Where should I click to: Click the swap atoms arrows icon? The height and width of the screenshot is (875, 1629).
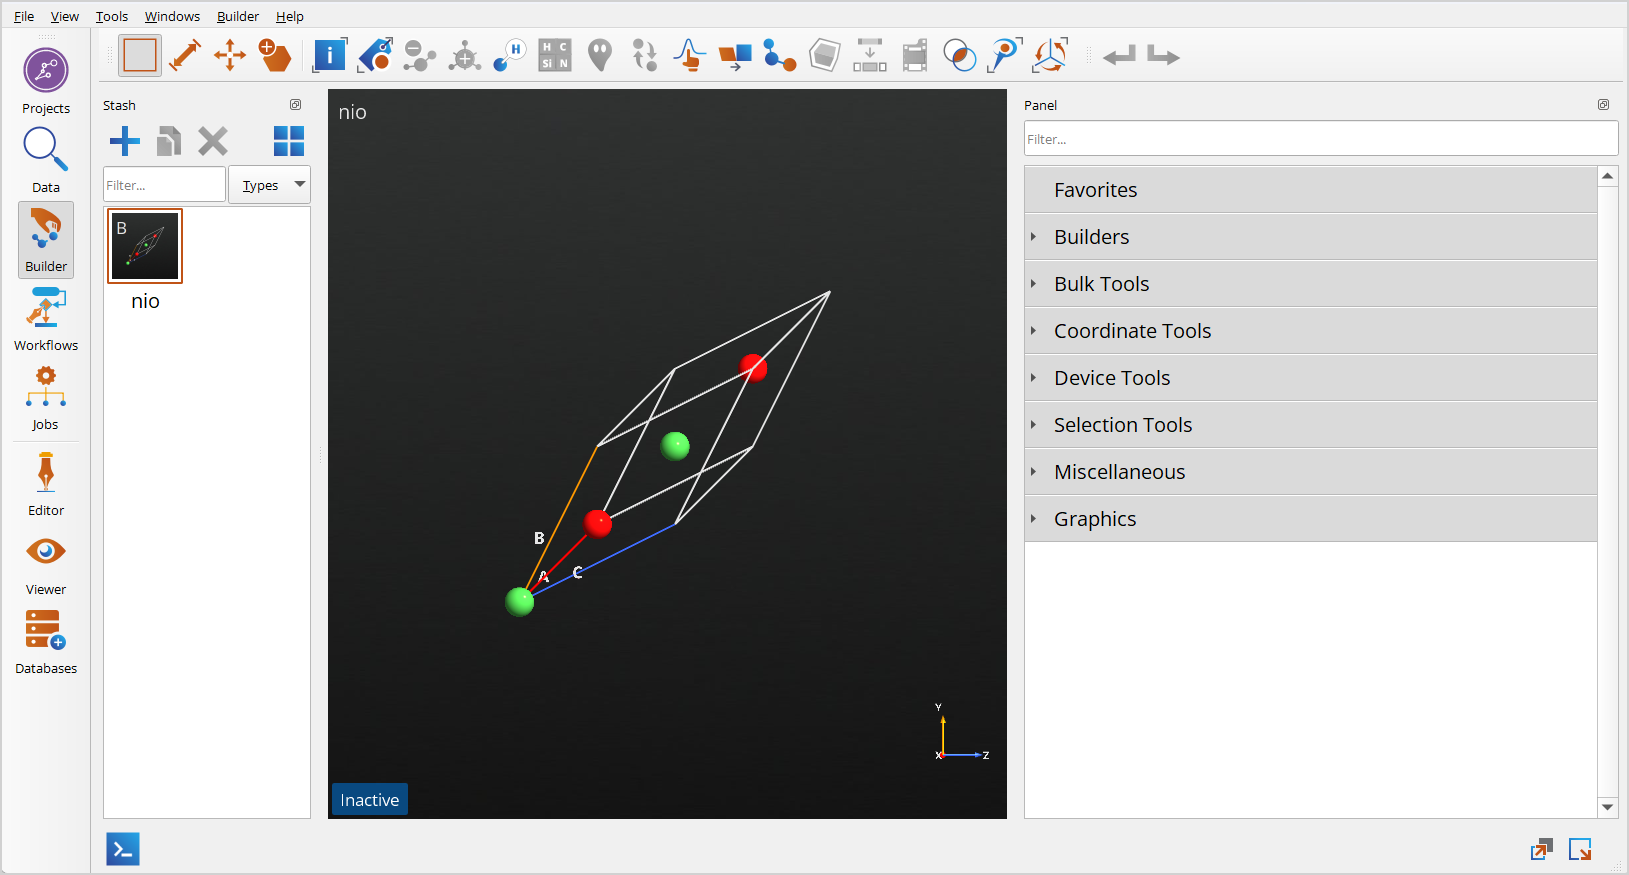pos(645,55)
